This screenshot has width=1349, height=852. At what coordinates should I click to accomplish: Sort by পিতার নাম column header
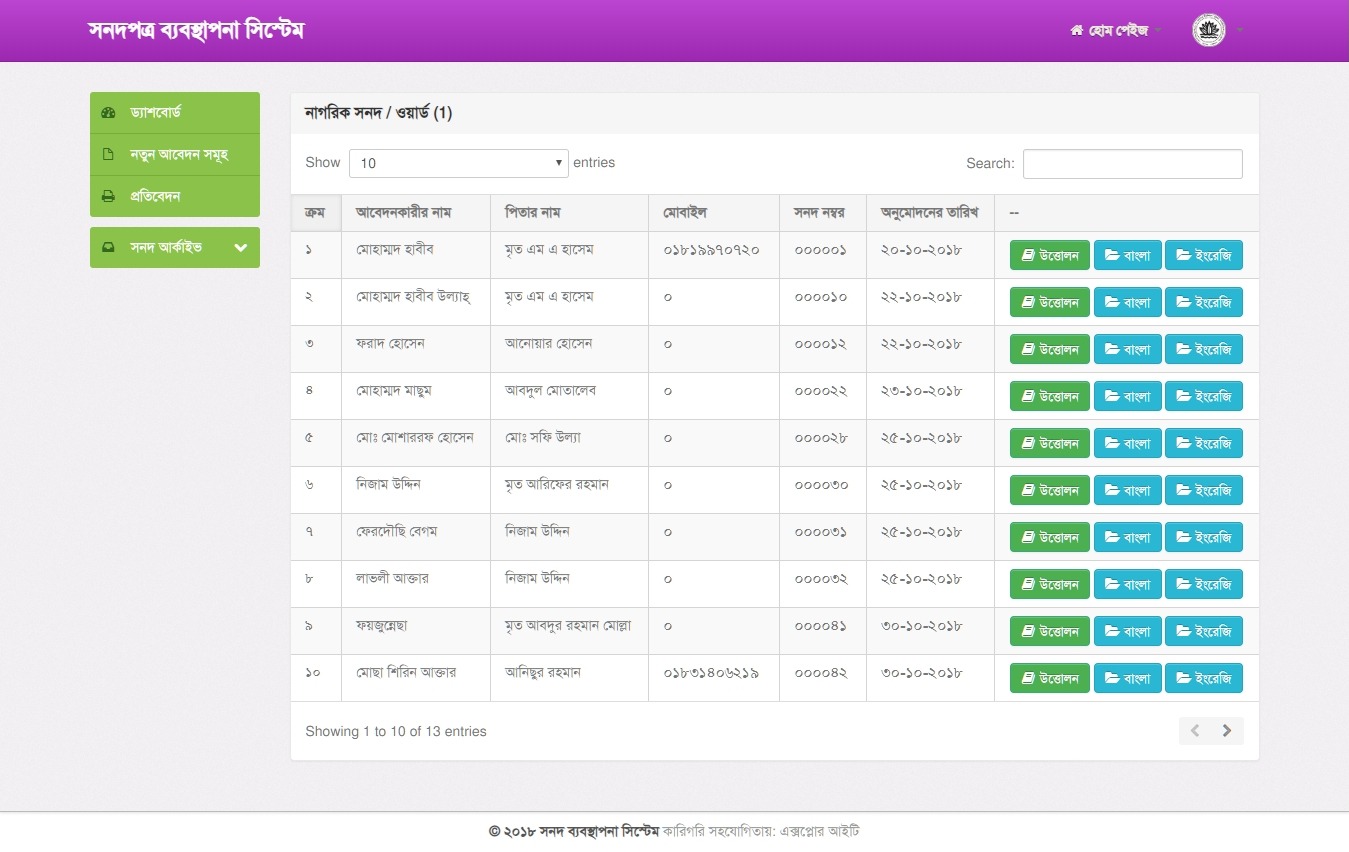569,213
